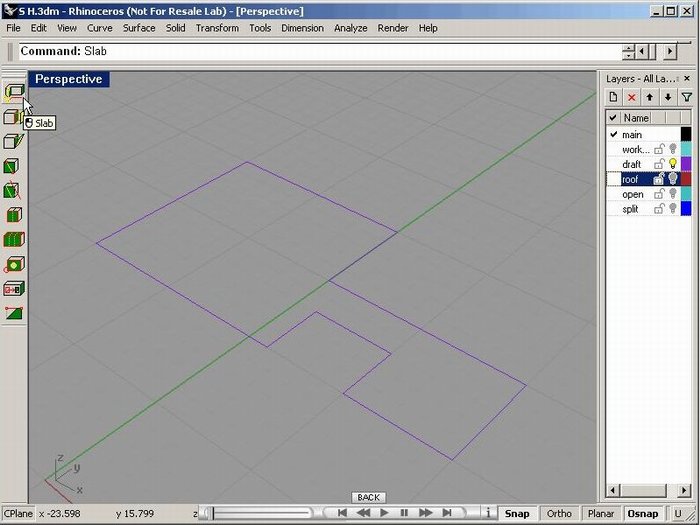Image resolution: width=700 pixels, height=525 pixels.
Task: Click the New Layer icon
Action: pos(614,97)
